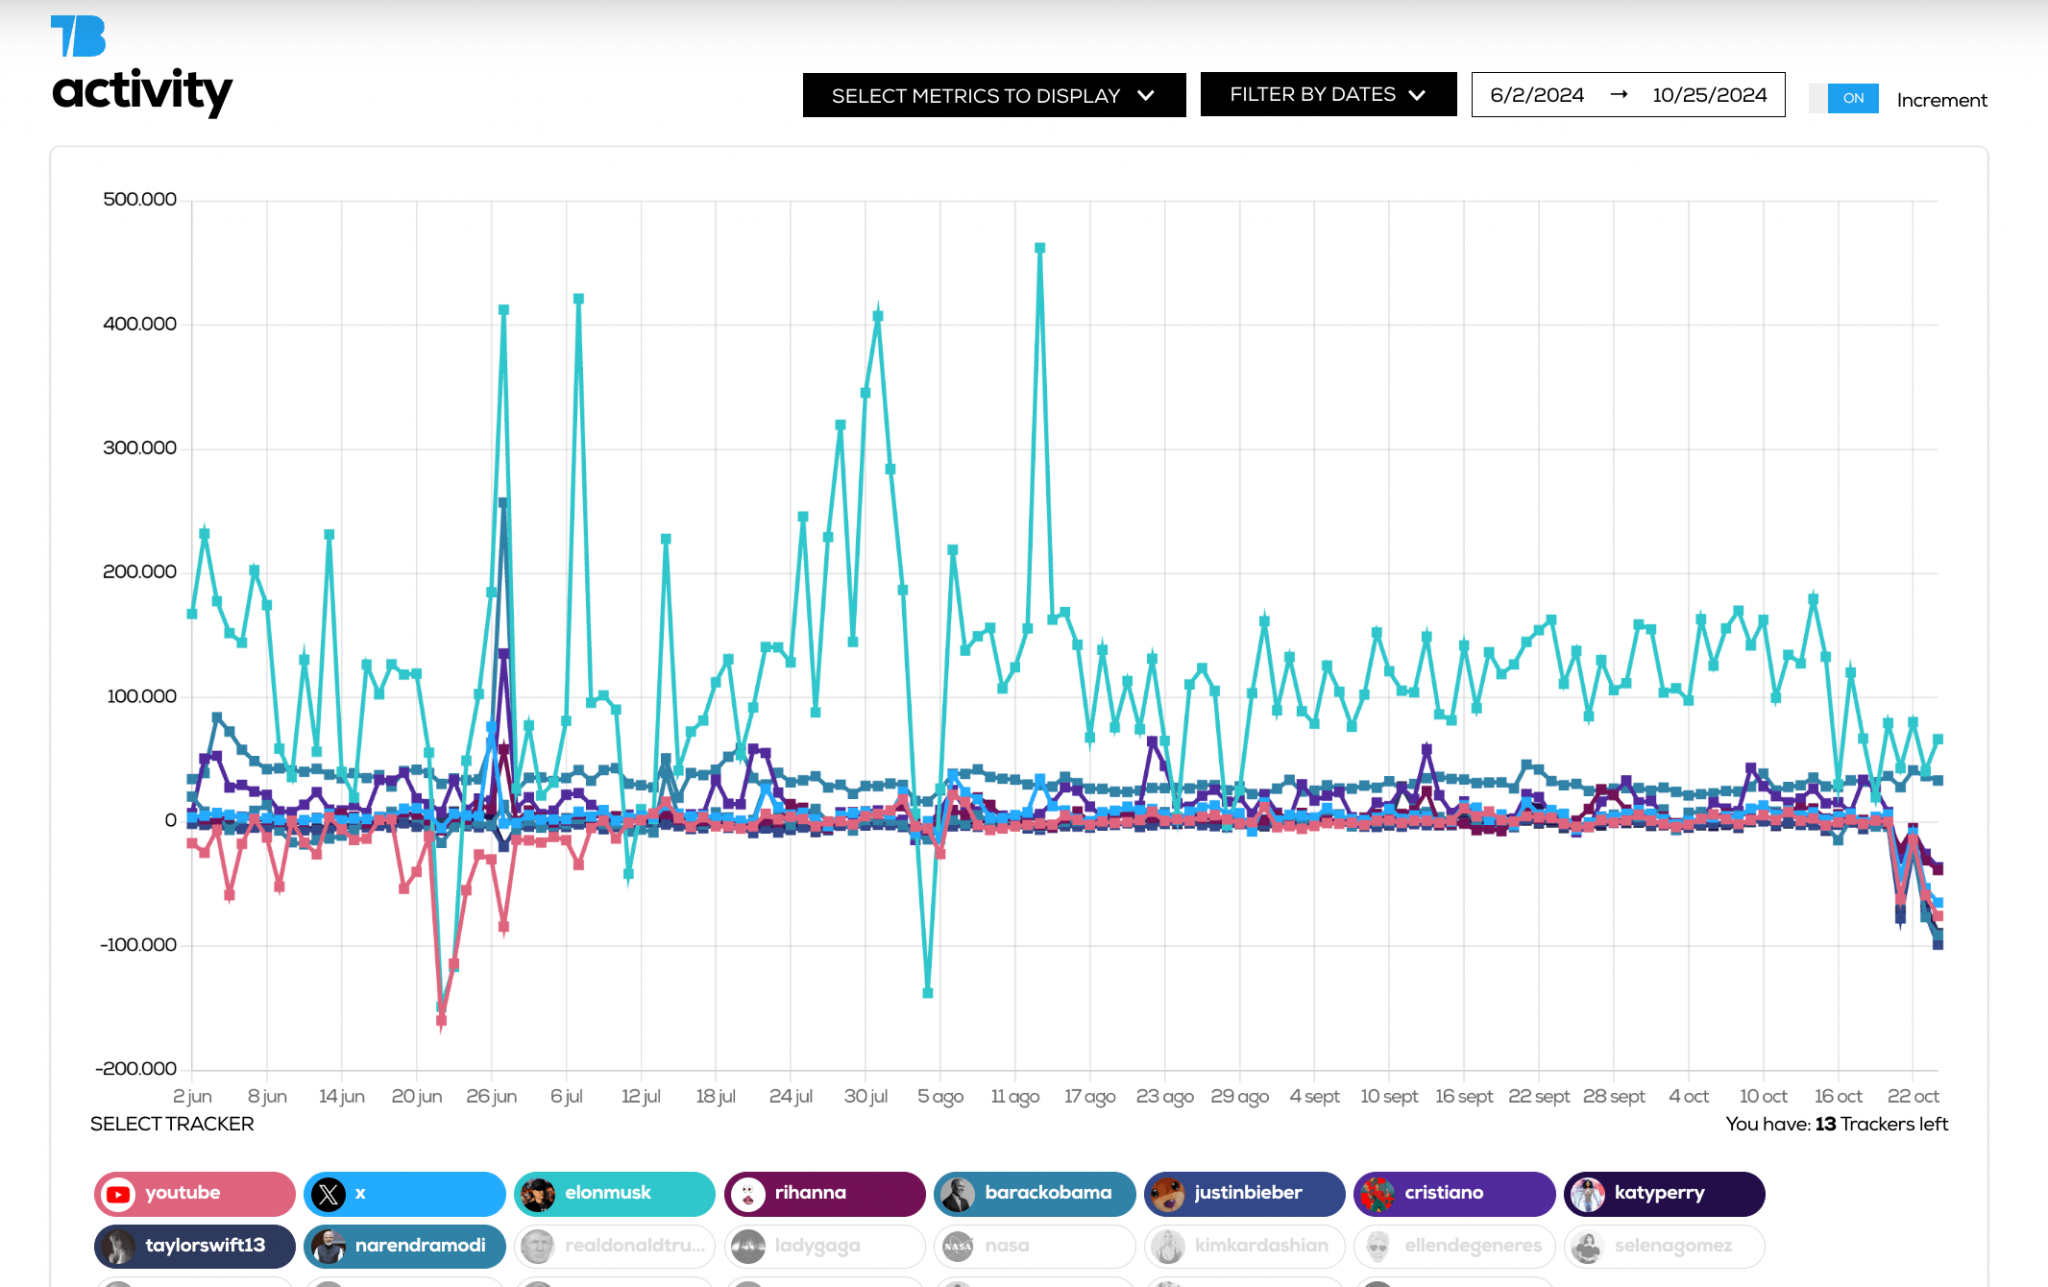Toggle the barackobama tracker pill

click(x=1035, y=1193)
